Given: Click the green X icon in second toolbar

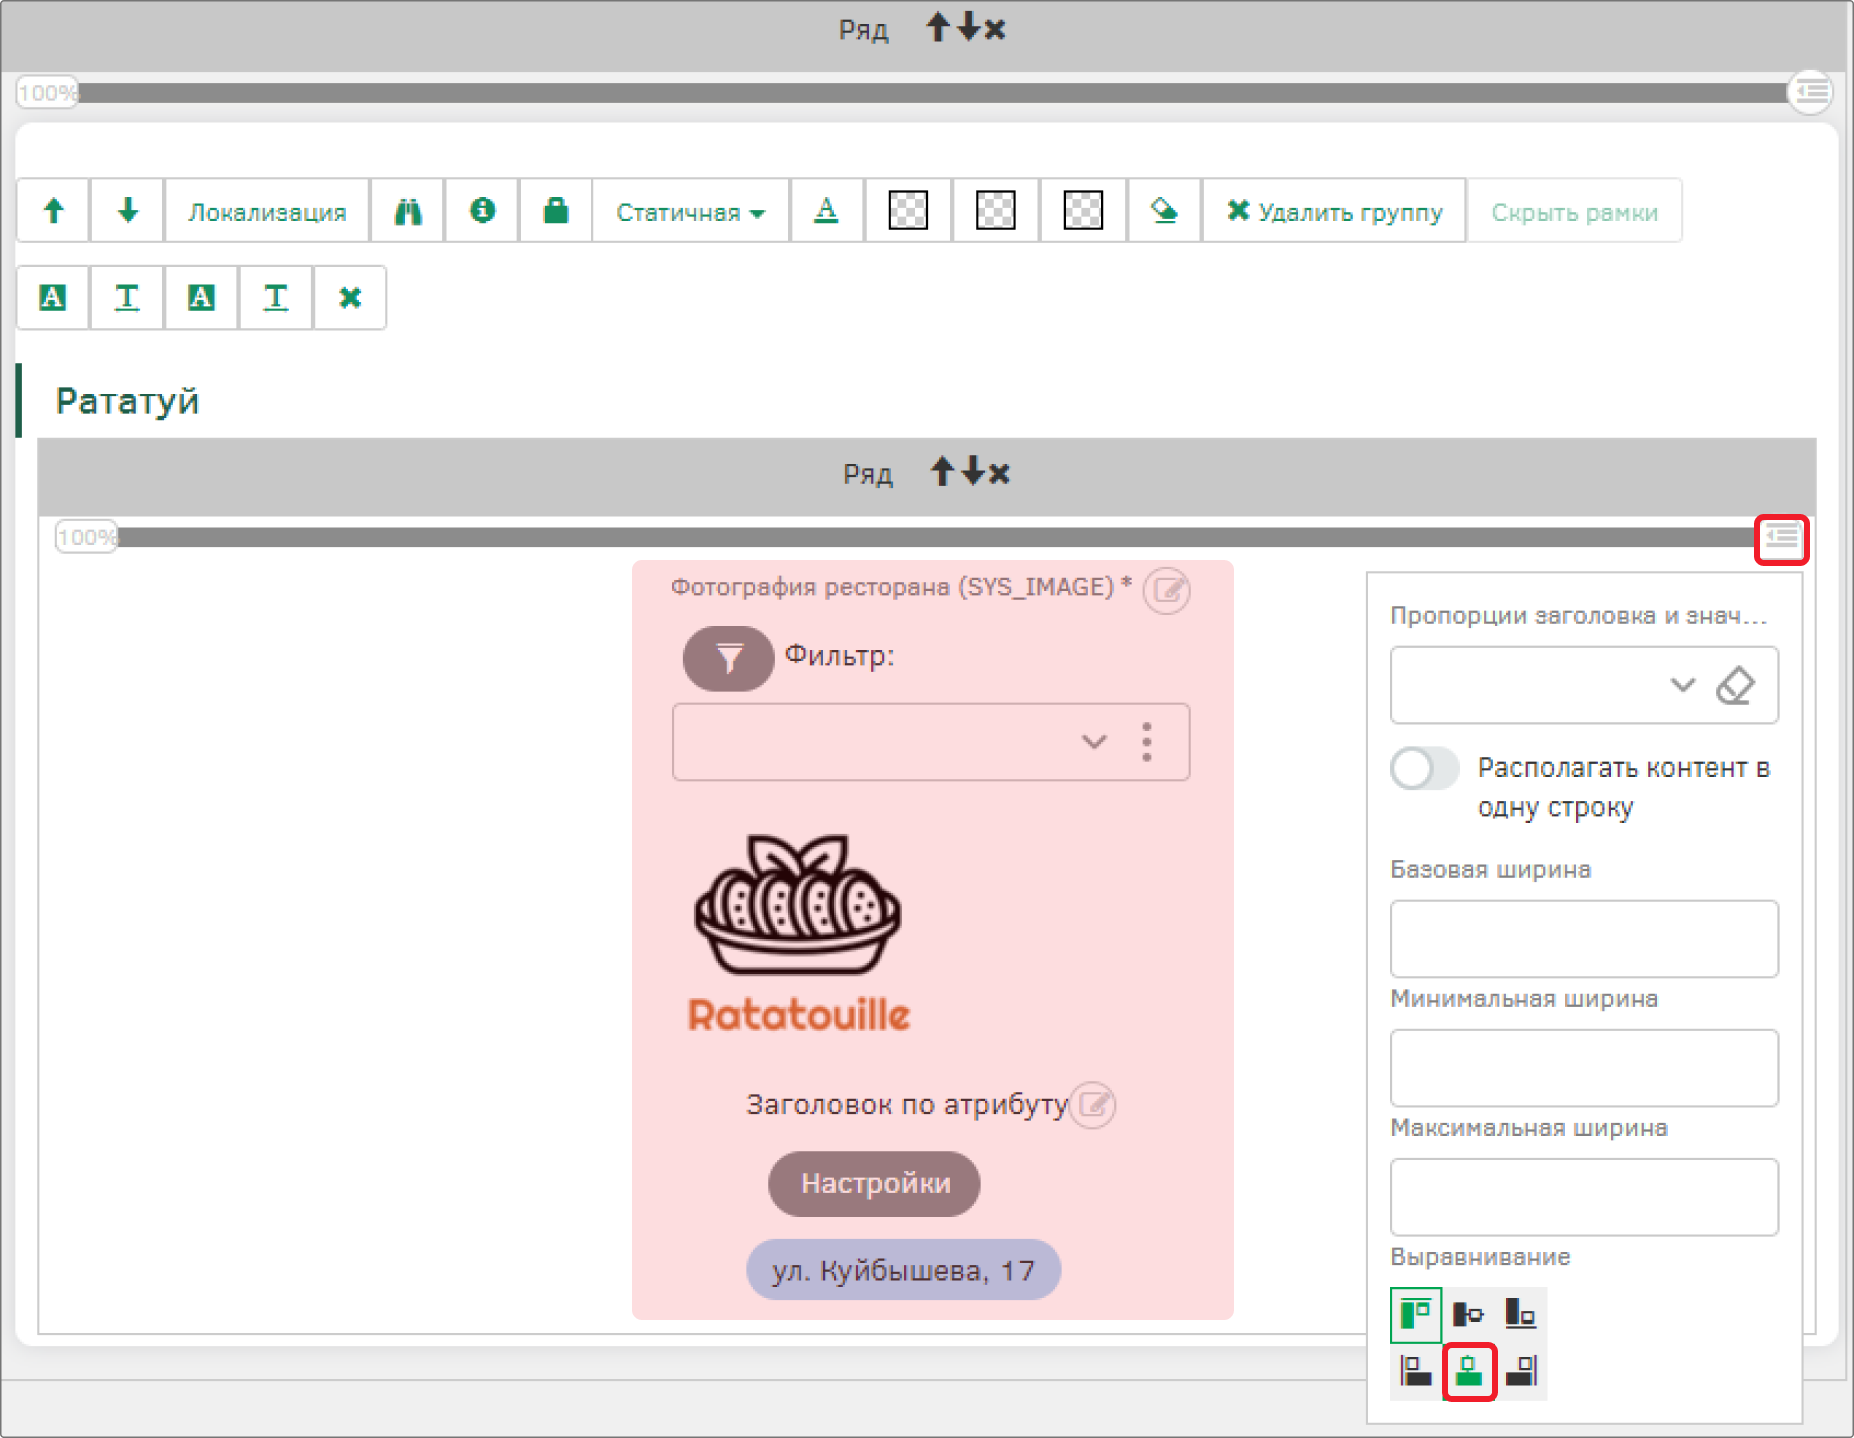Looking at the screenshot, I should coord(349,297).
